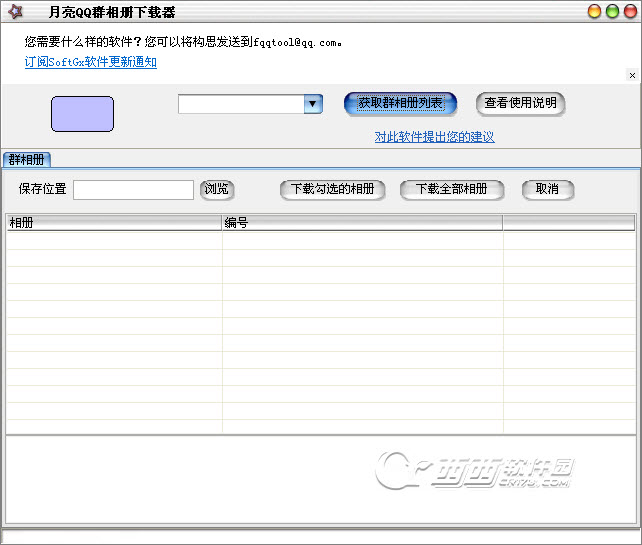Screen dimensions: 642x545
Task: Open the QQ group dropdown arrow
Action: point(313,104)
